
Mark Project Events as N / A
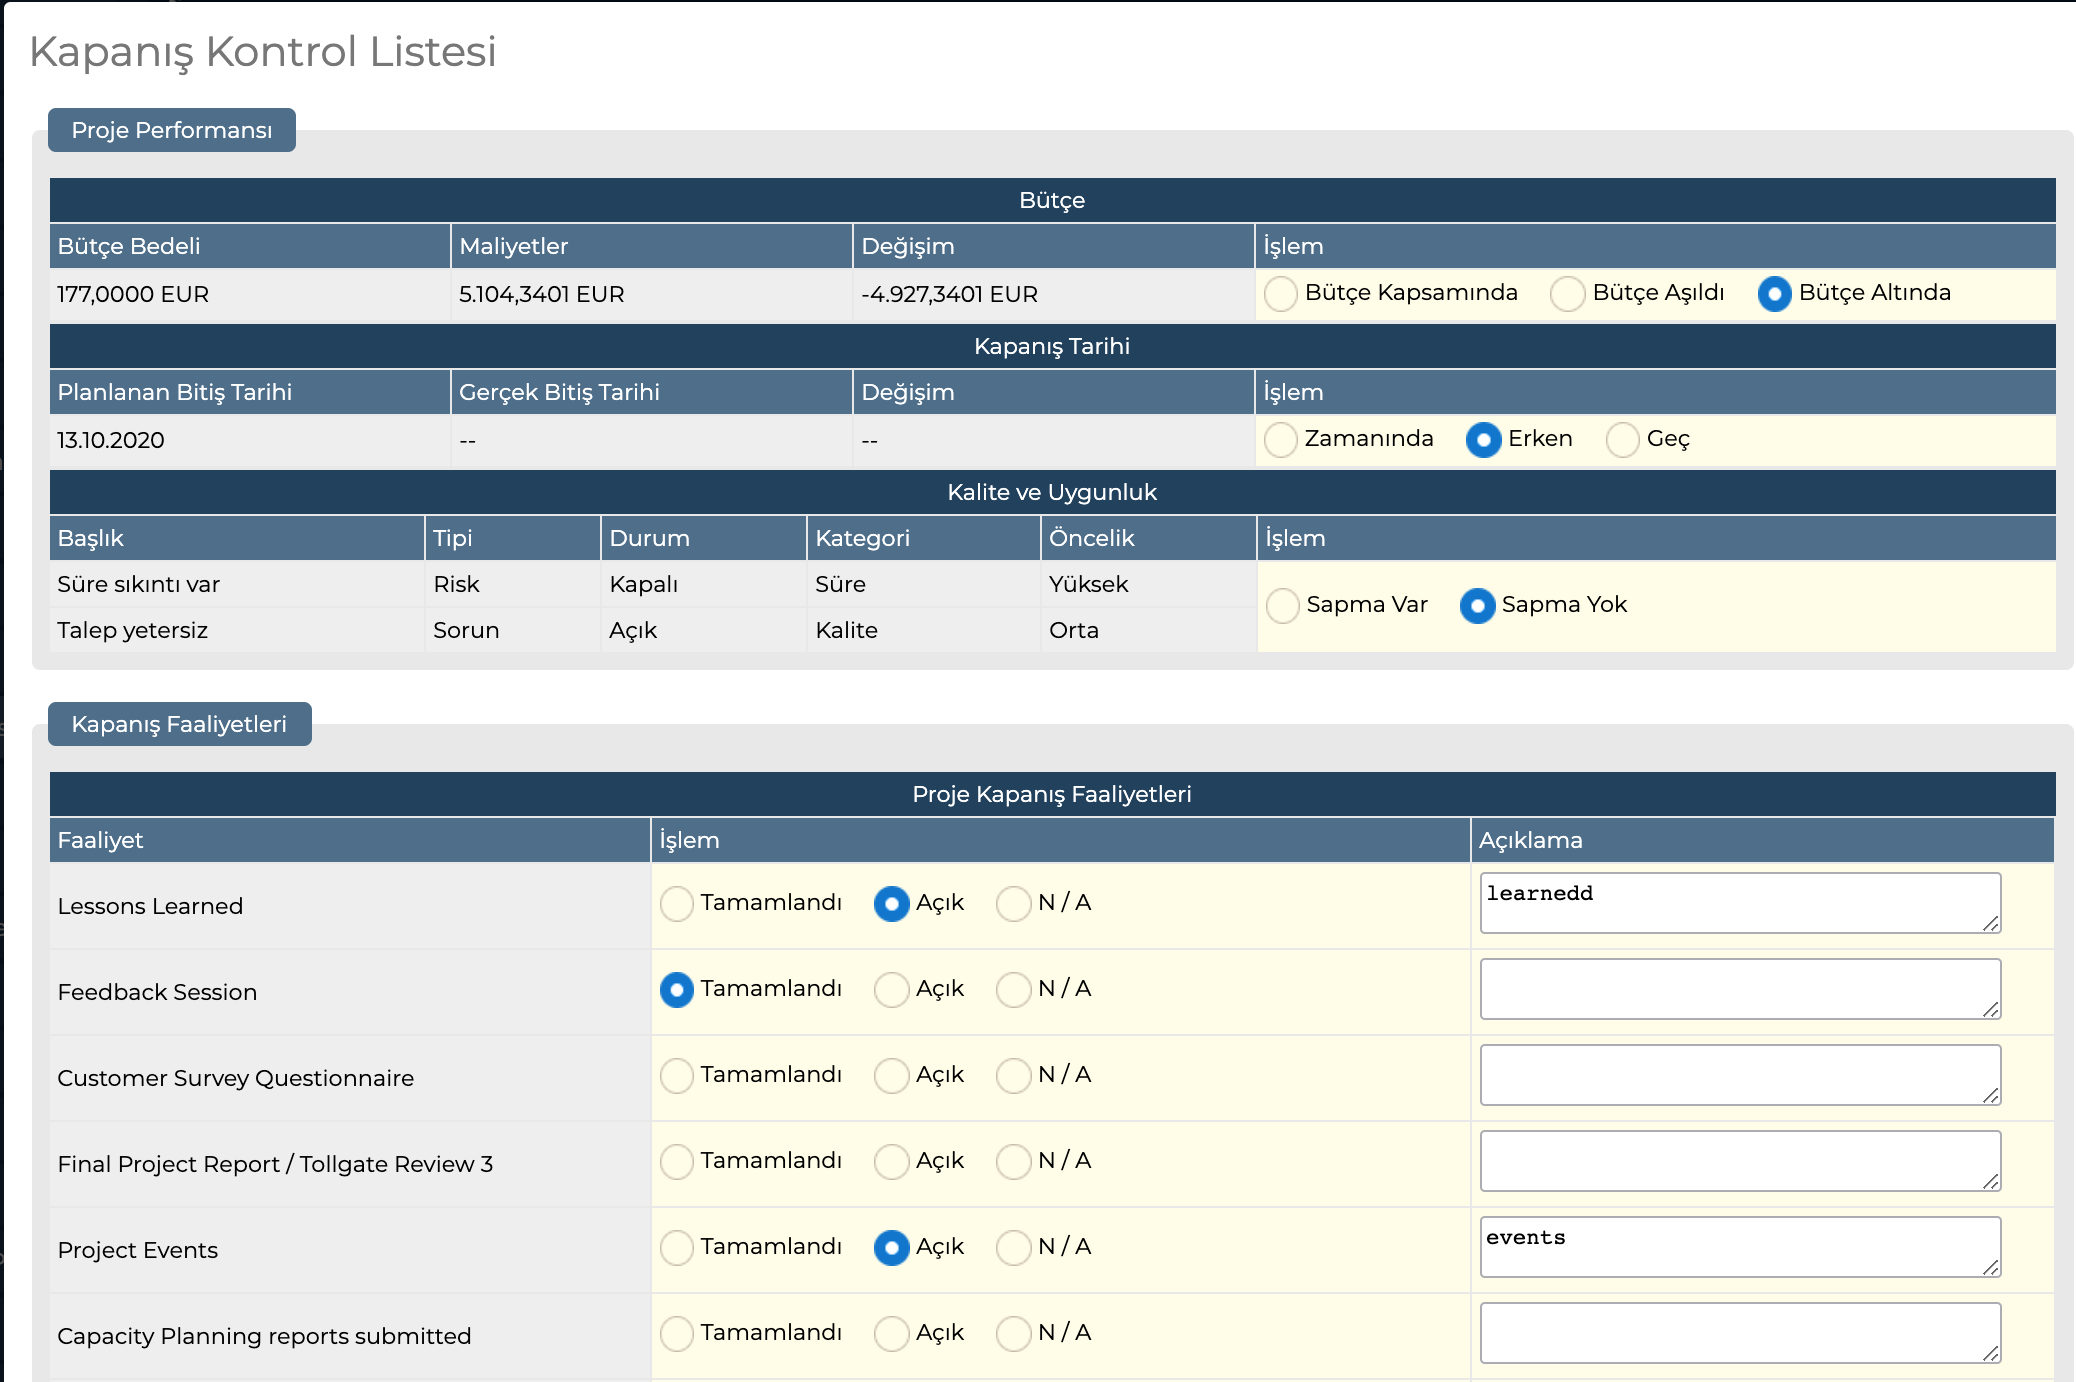1013,1248
